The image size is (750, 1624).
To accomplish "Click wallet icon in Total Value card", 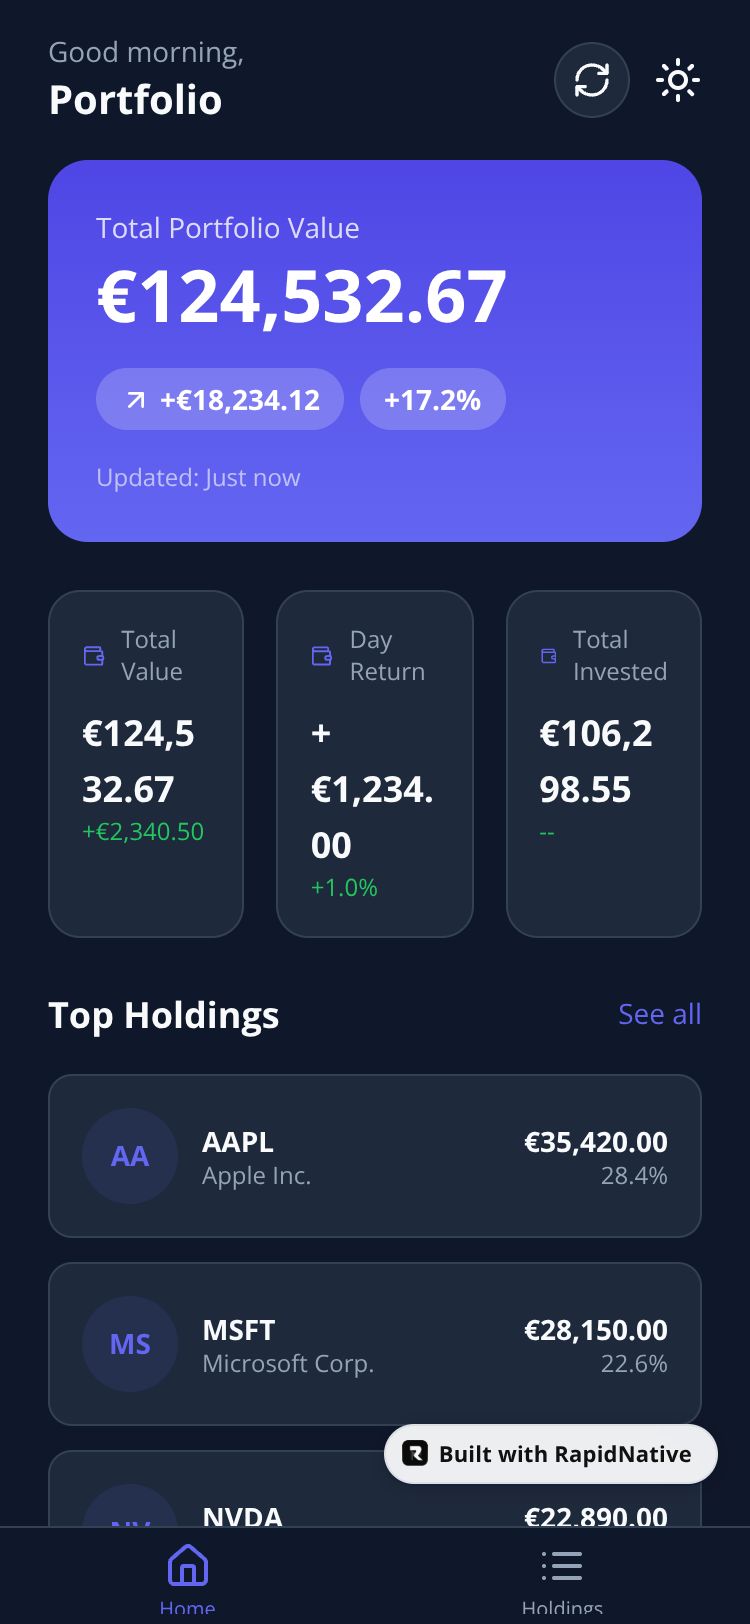I will 94,656.
